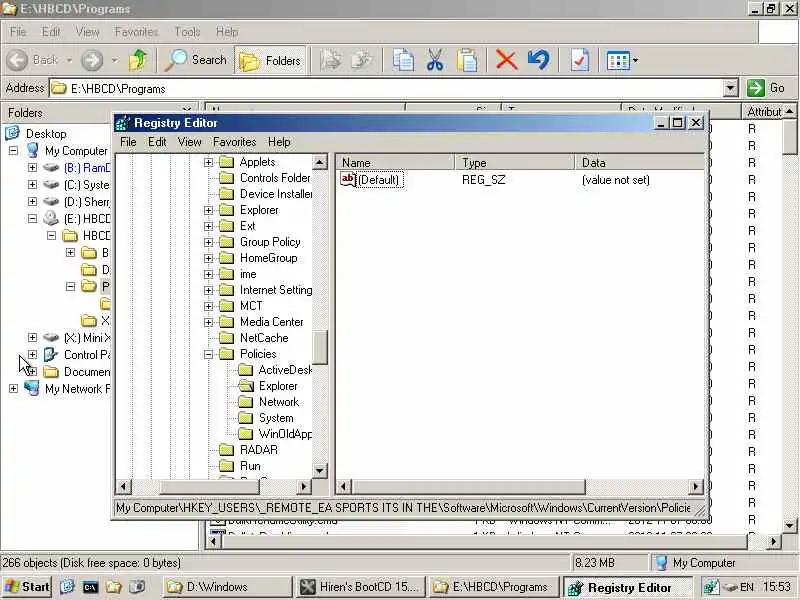Open Explorer File menu
The image size is (800, 600).
18,32
